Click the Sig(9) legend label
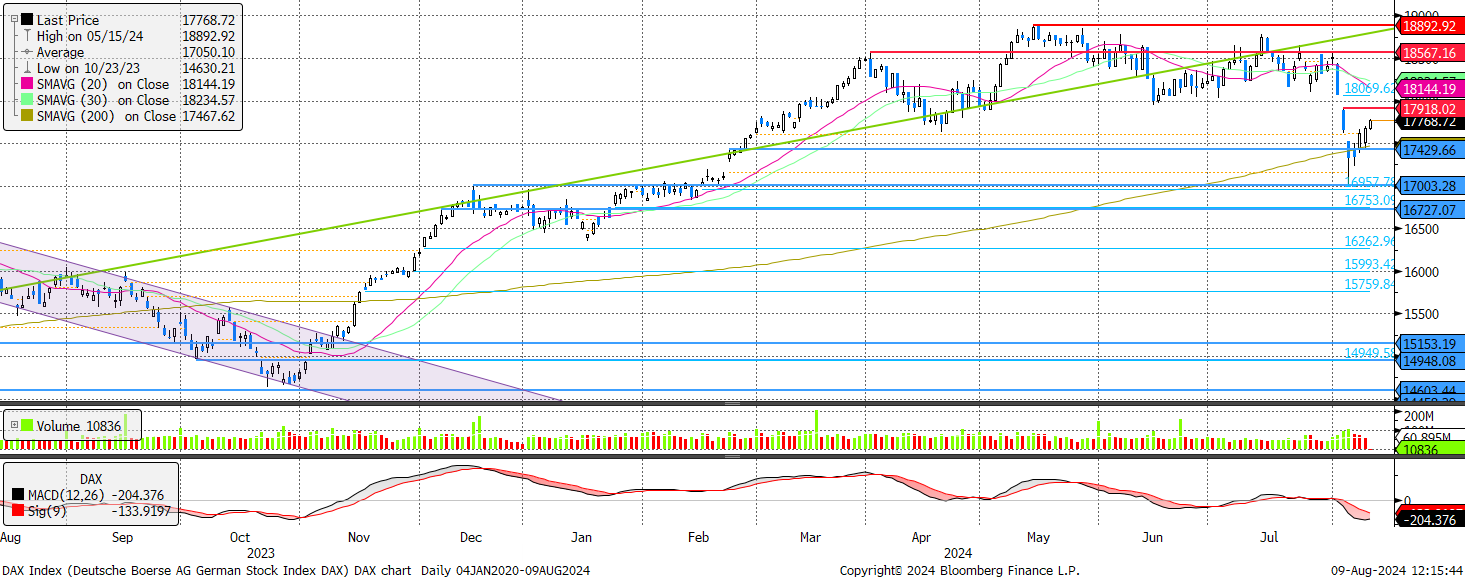 tap(49, 512)
